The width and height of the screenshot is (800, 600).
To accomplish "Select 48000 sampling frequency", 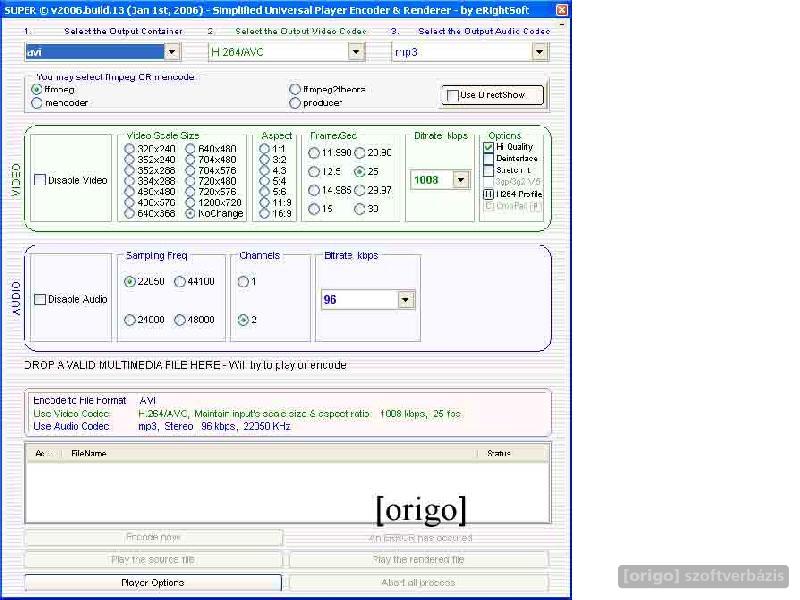I will (x=180, y=319).
